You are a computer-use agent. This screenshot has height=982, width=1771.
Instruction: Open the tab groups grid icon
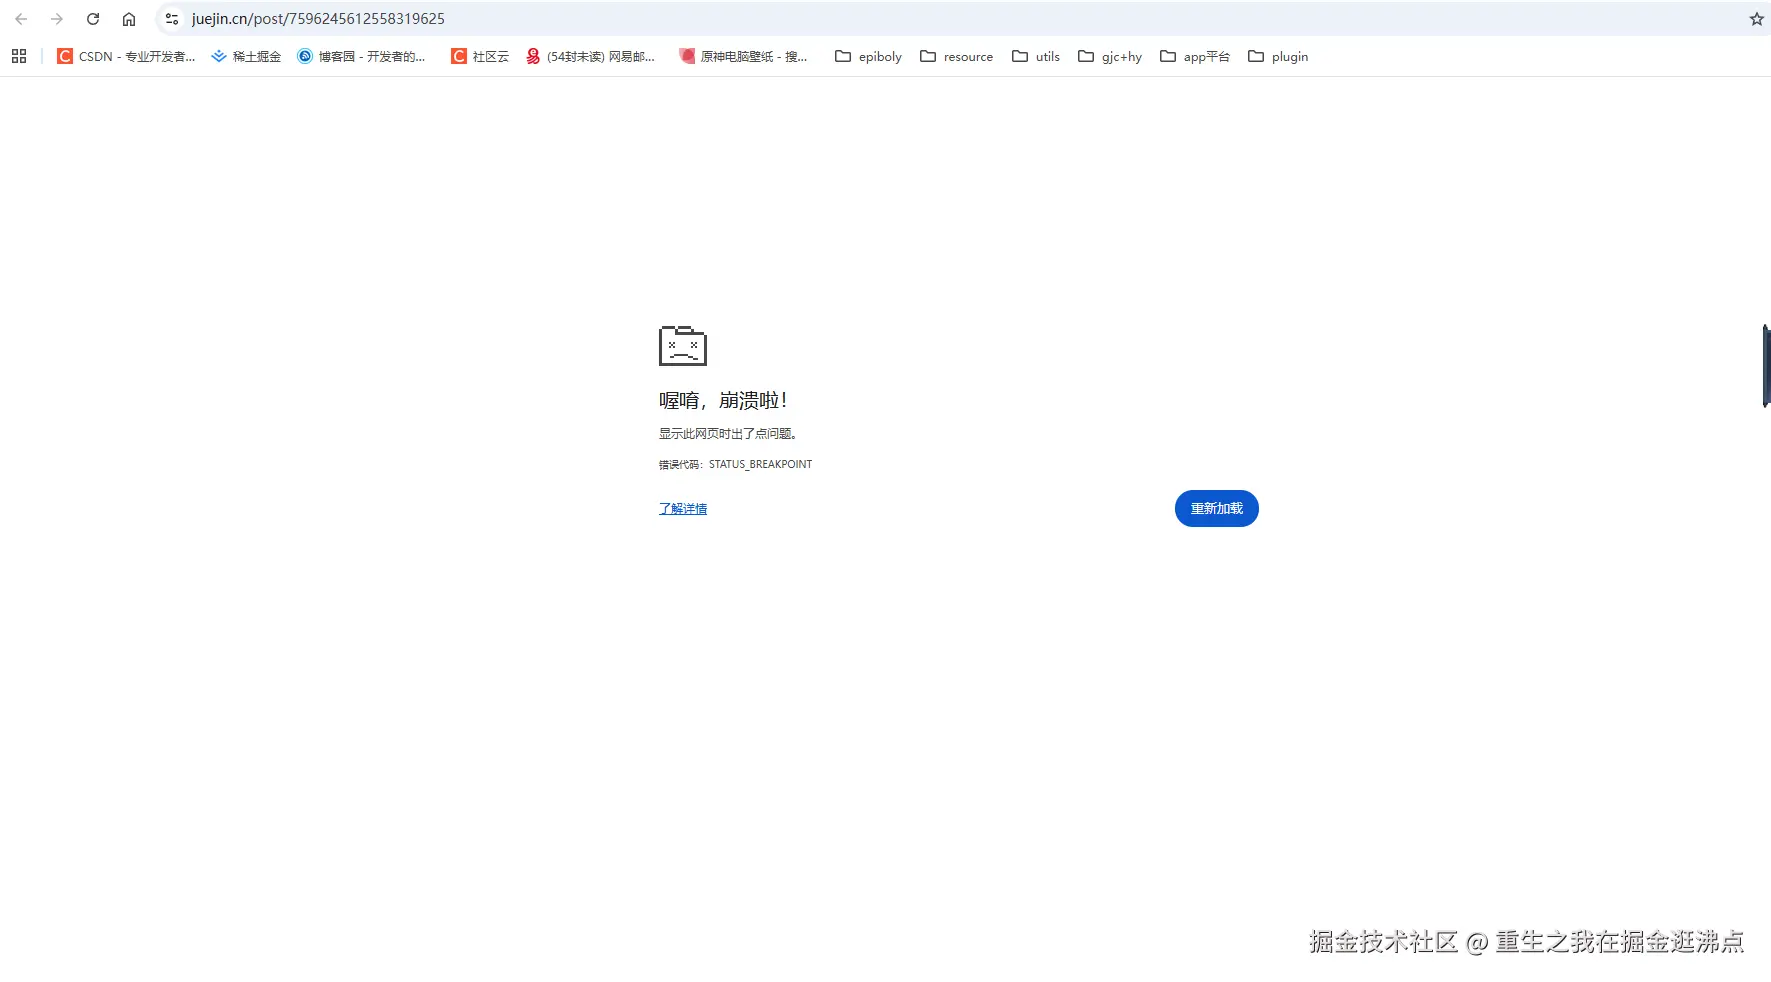click(x=18, y=56)
